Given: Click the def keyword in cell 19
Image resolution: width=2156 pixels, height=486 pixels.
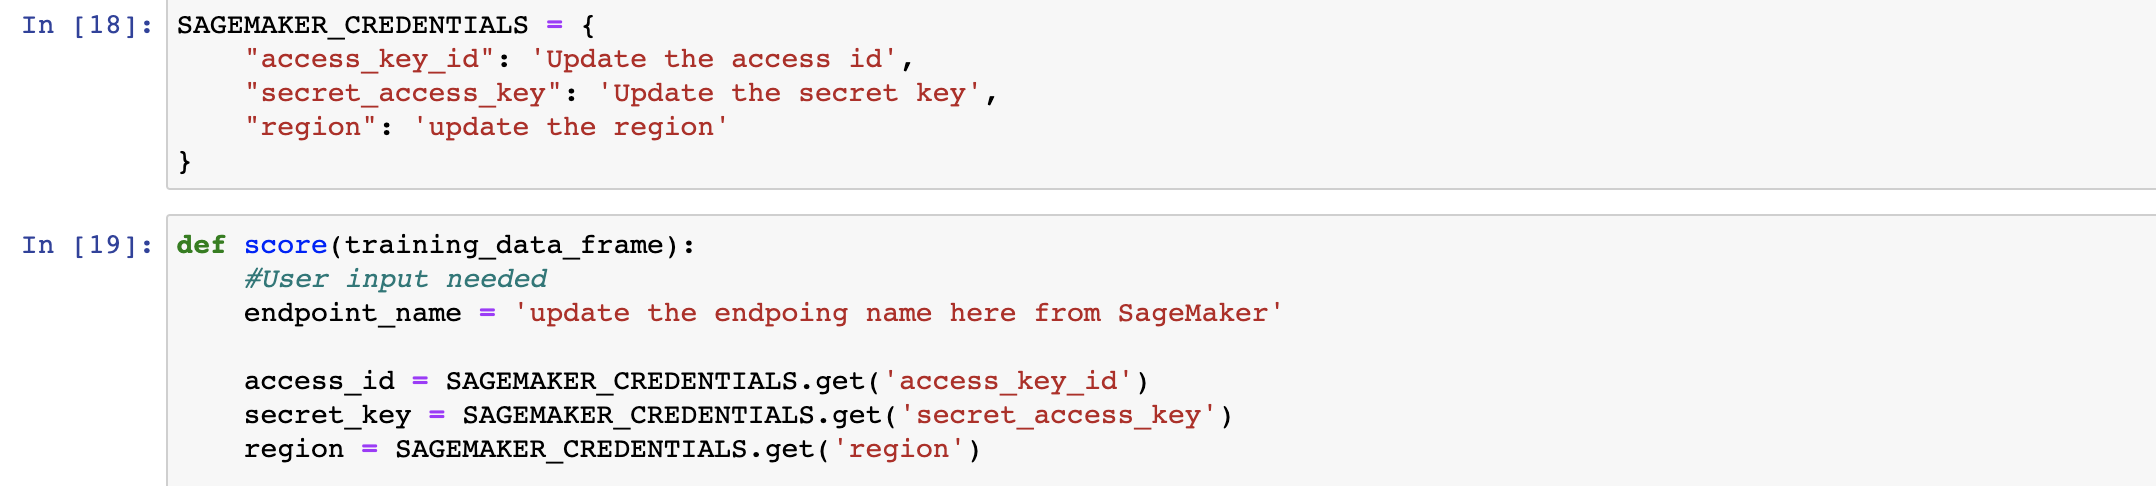Looking at the screenshot, I should point(201,245).
